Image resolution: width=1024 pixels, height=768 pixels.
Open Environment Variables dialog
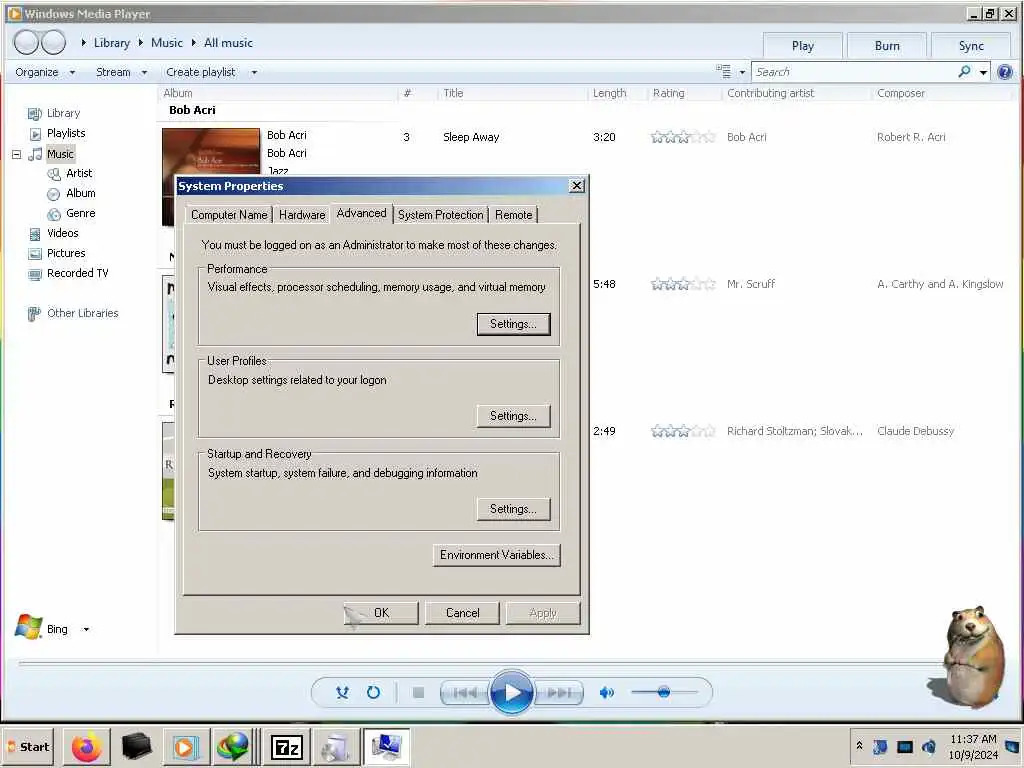pyautogui.click(x=496, y=555)
